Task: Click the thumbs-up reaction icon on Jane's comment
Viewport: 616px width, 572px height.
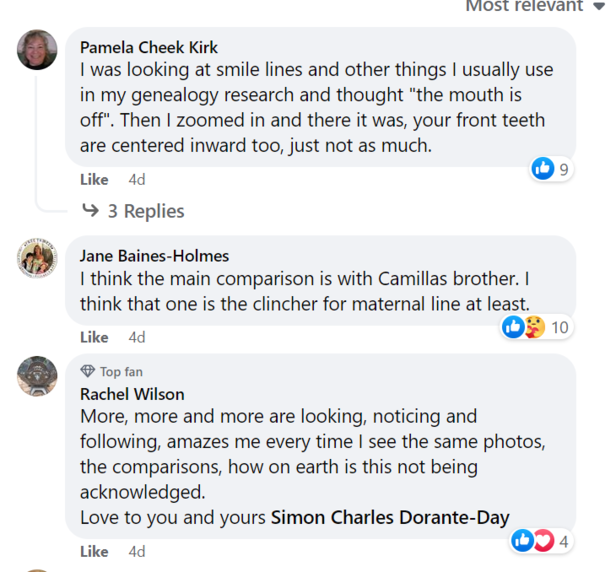Action: click(x=512, y=327)
